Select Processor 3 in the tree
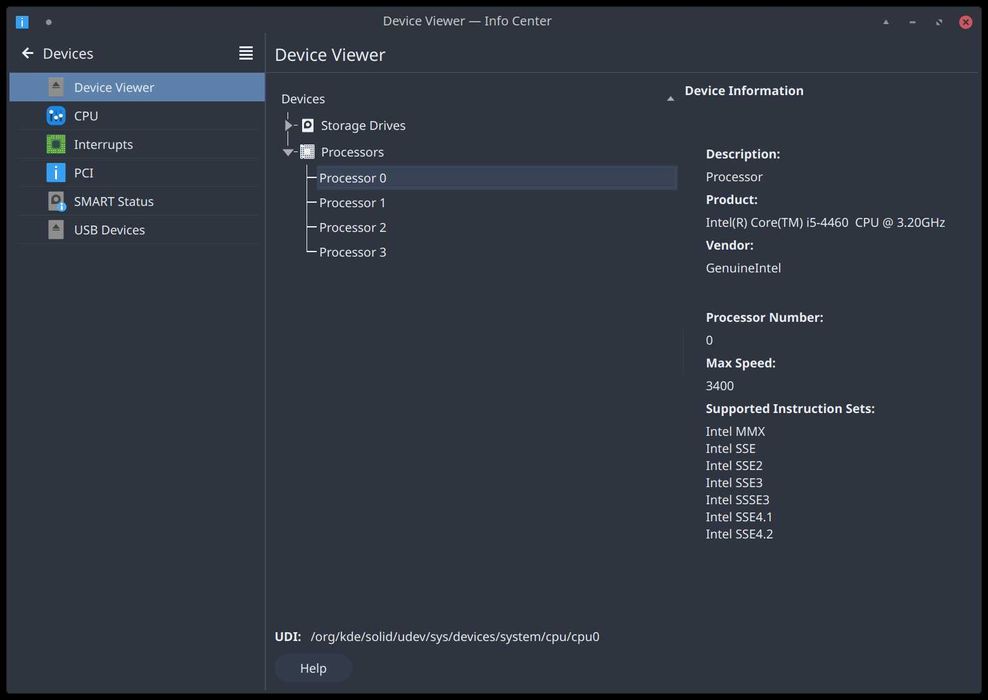Screen dimensions: 988x700 [x=353, y=252]
